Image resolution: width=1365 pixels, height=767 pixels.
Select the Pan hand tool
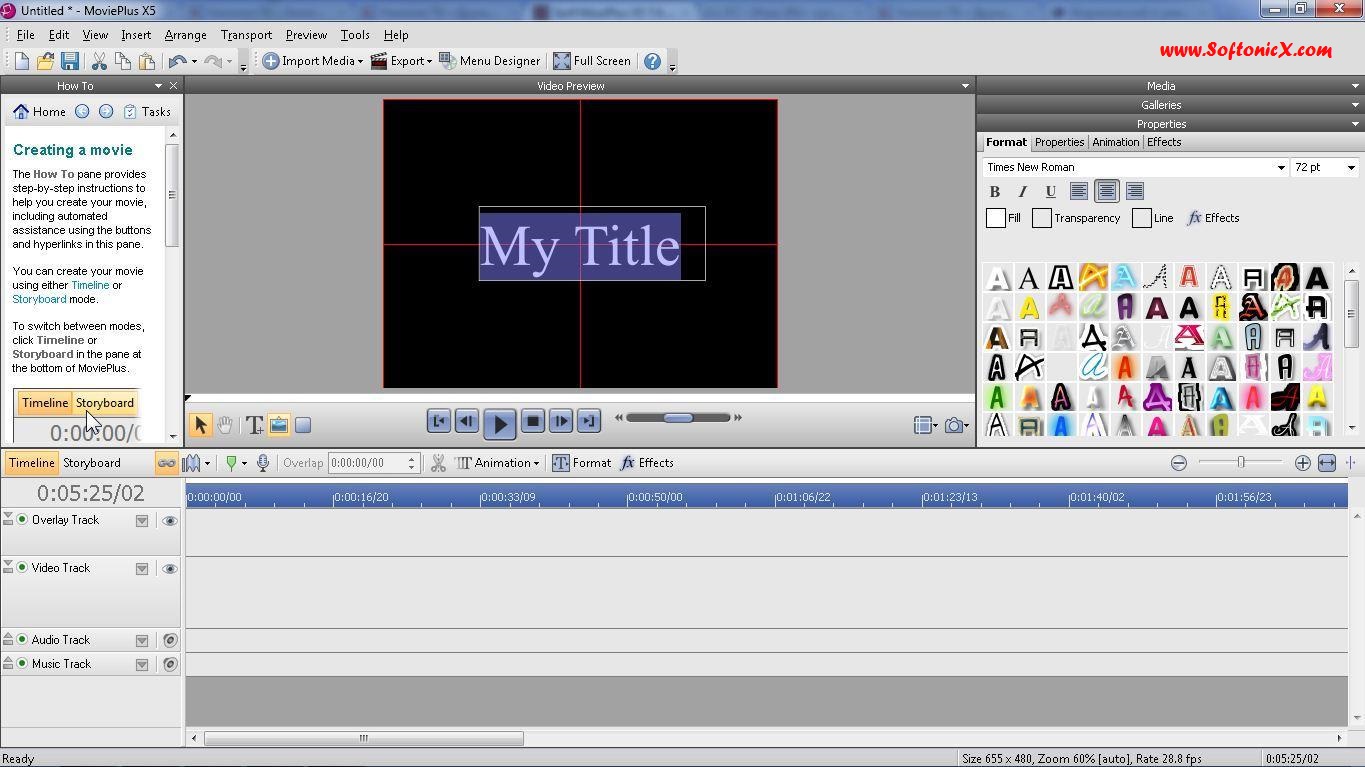tap(226, 423)
